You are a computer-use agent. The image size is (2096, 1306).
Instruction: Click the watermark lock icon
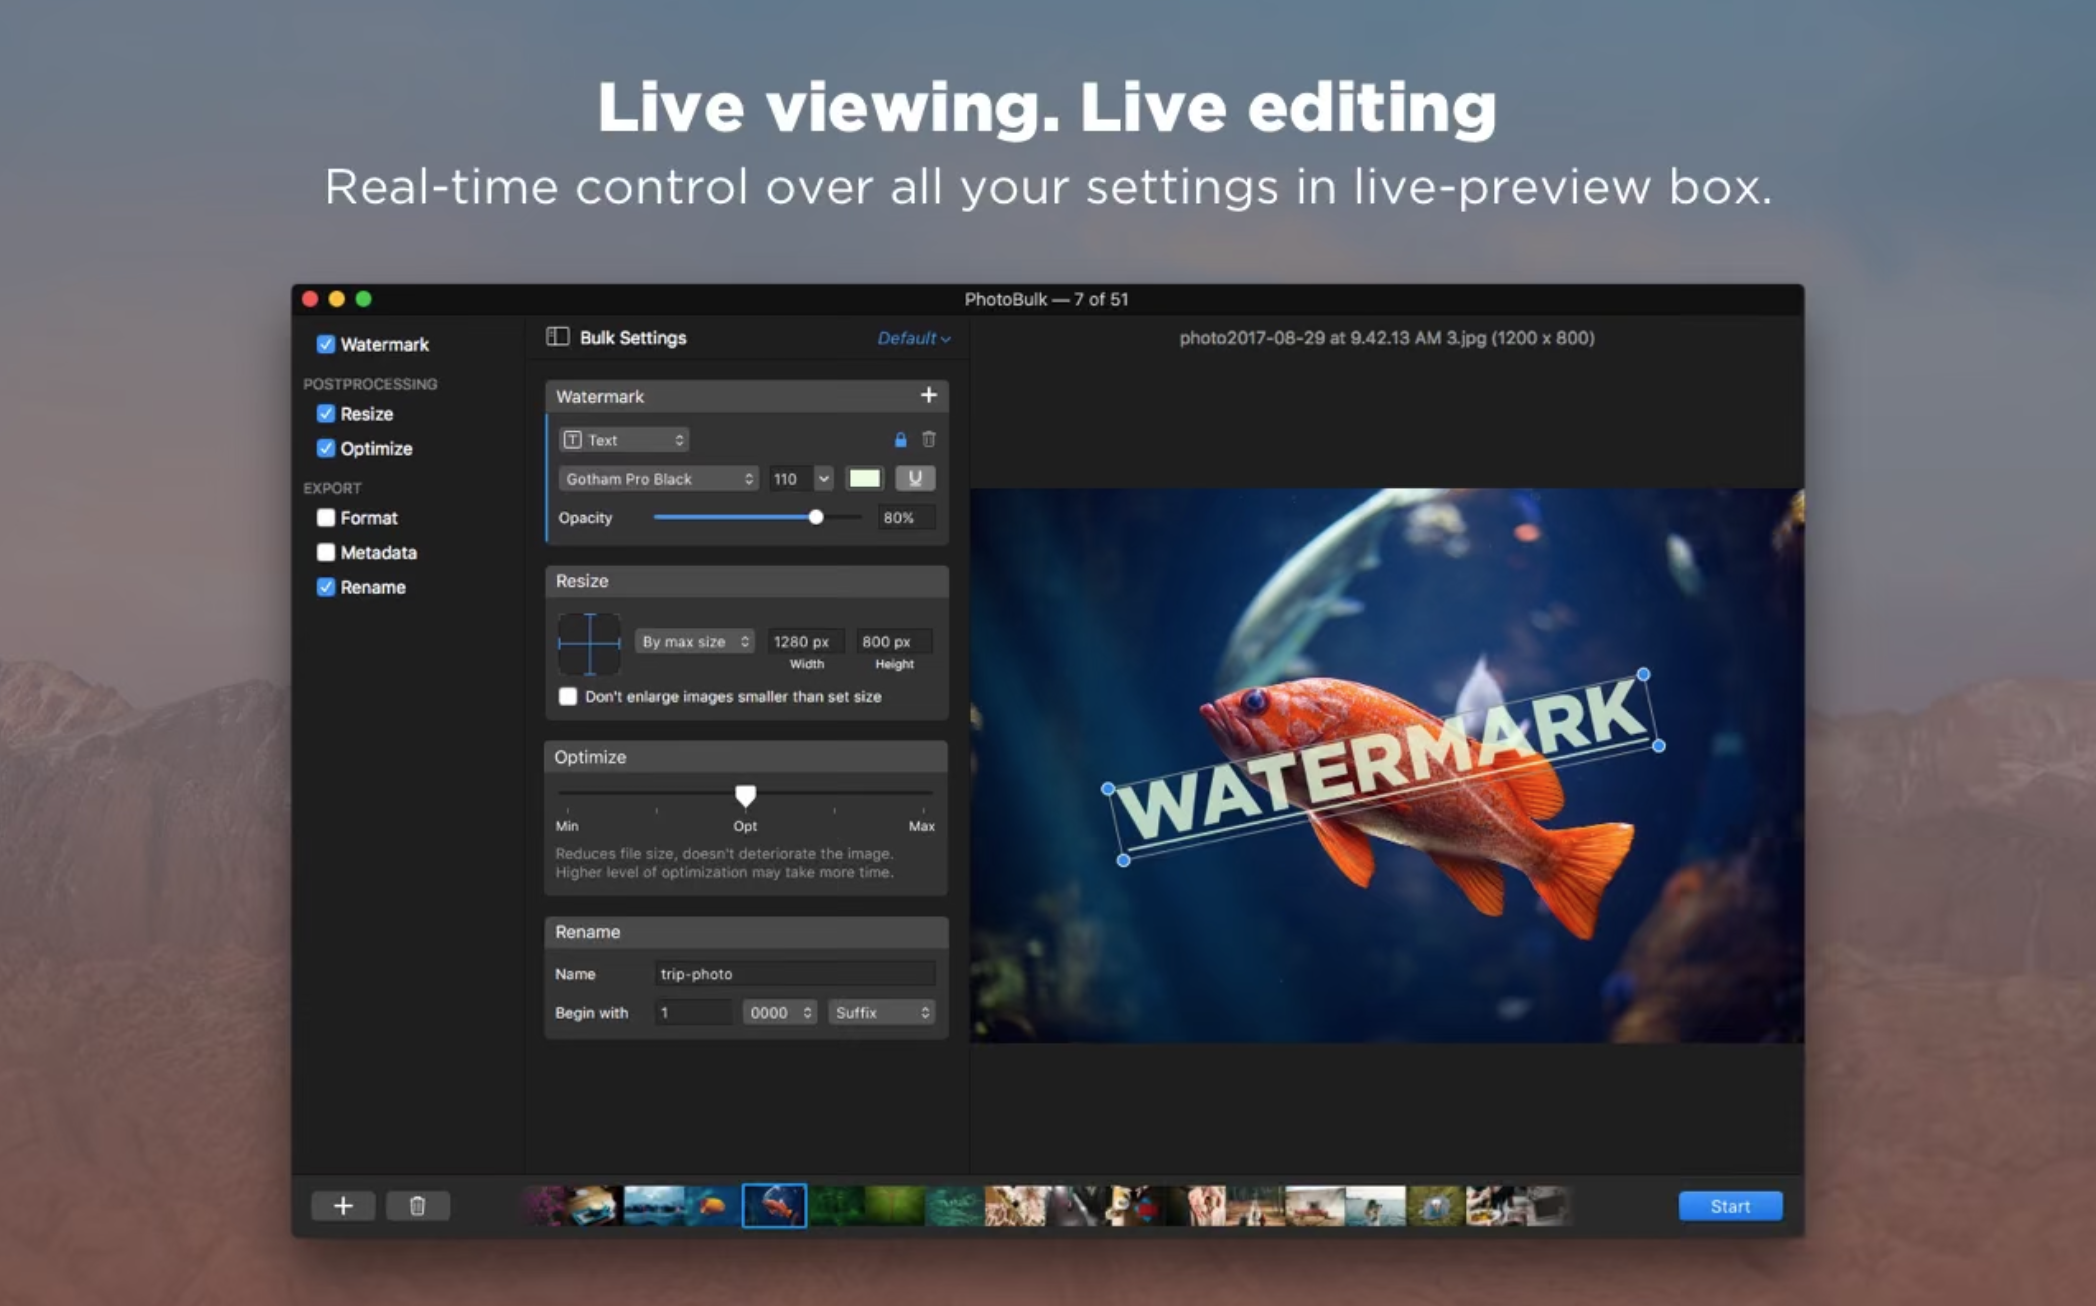[x=900, y=440]
